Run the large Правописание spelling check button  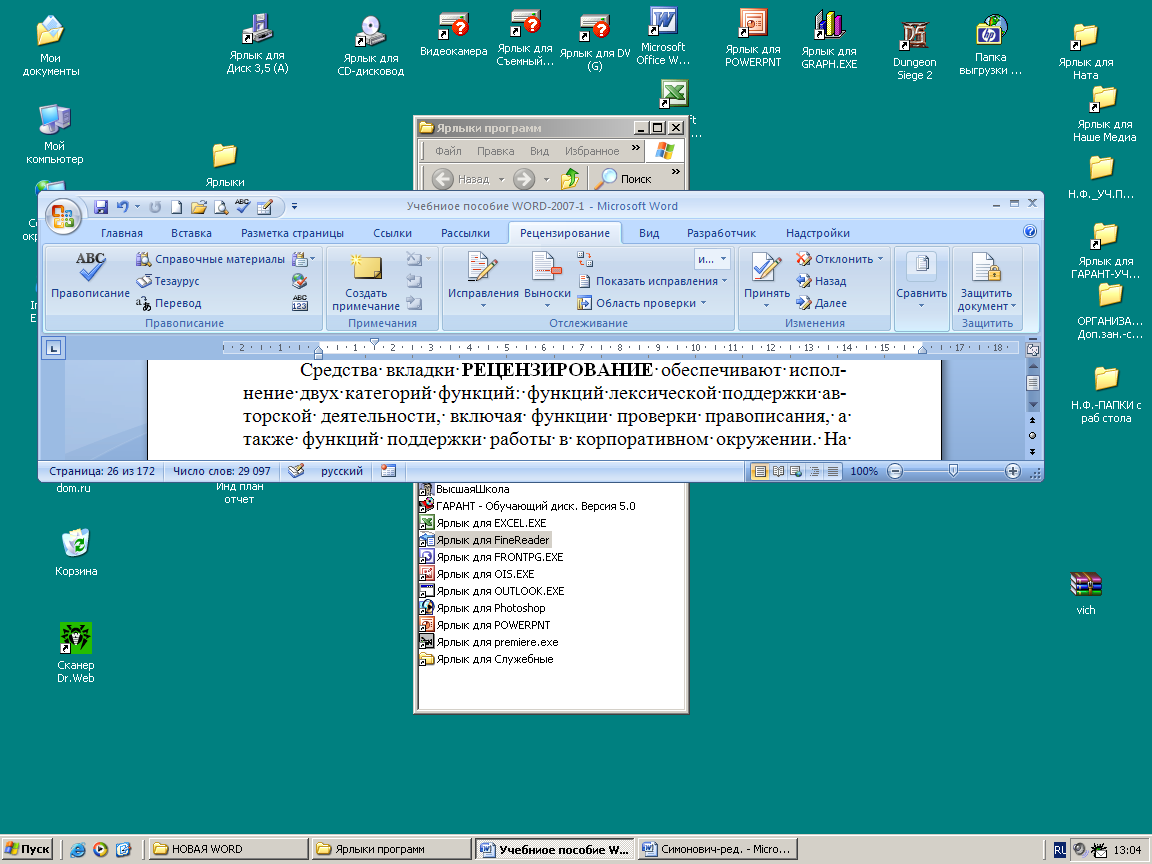click(x=90, y=275)
